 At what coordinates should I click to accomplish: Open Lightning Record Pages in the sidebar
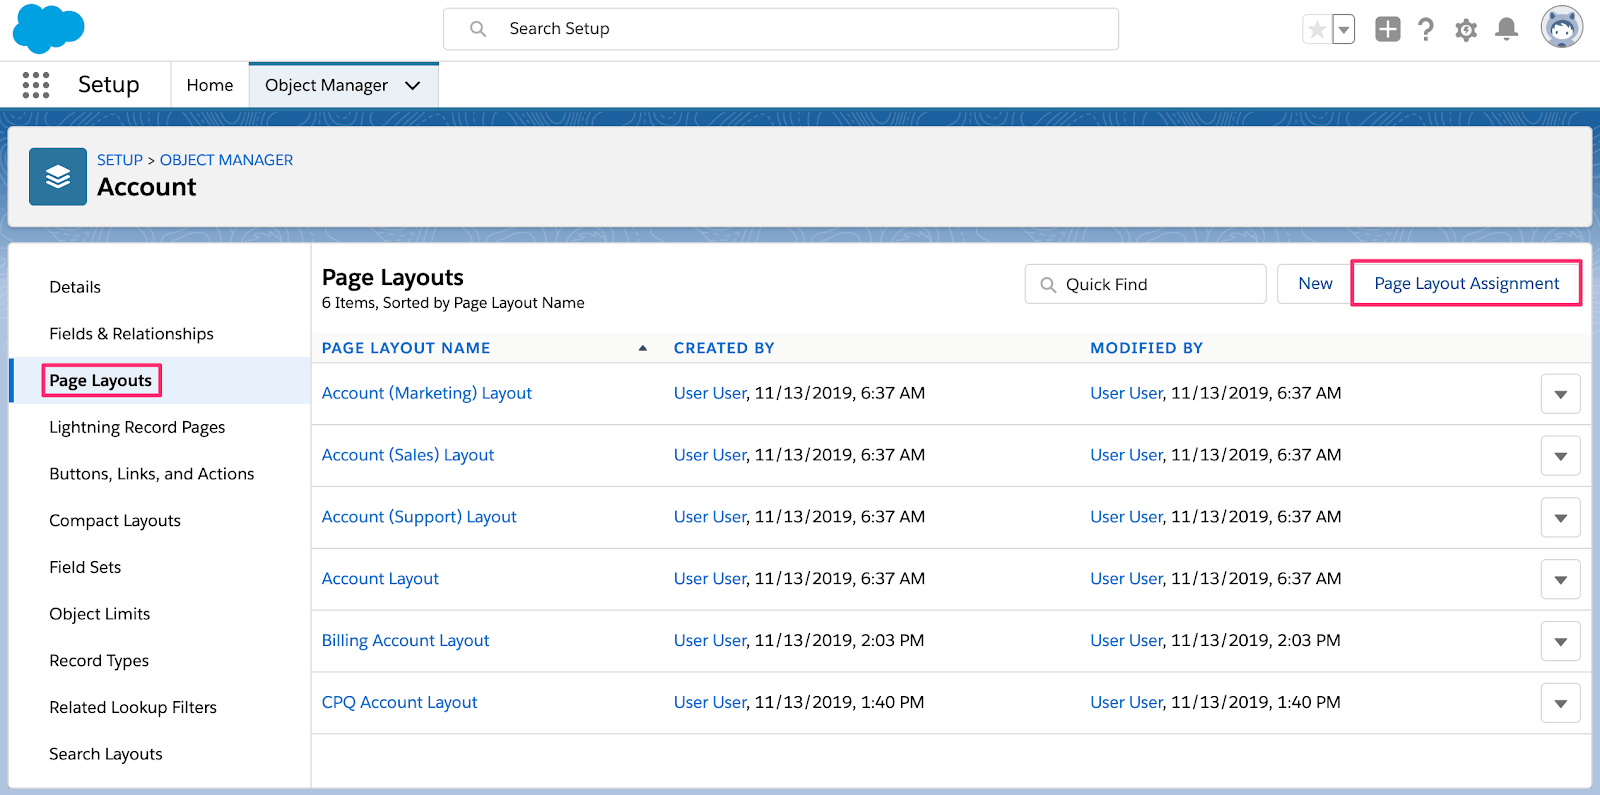[137, 427]
